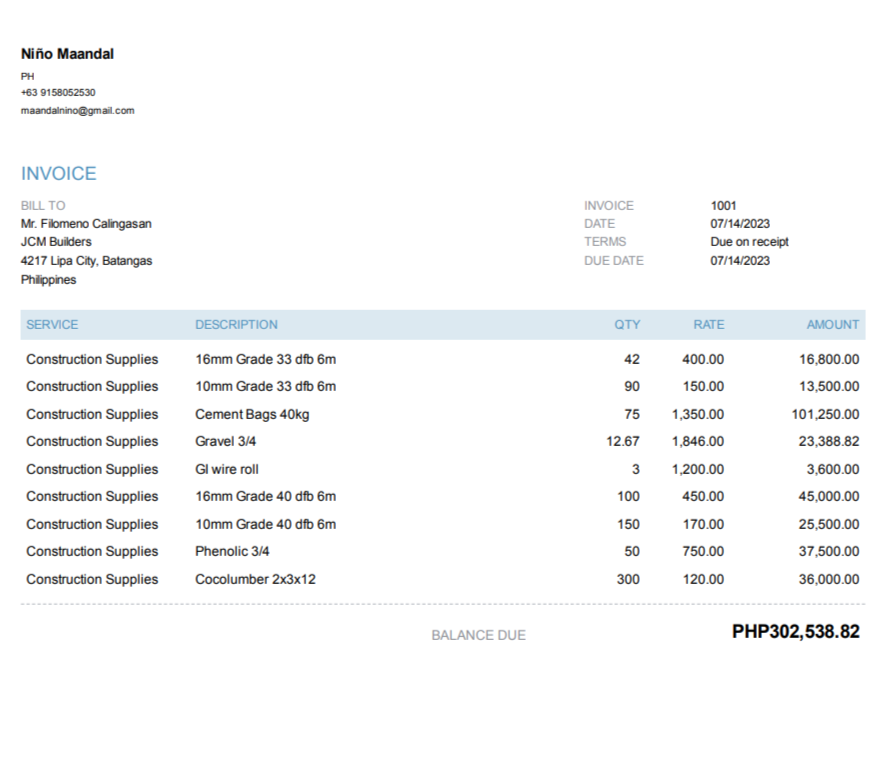The height and width of the screenshot is (770, 889).
Task: Select amount 36,000.00
Action: (829, 579)
